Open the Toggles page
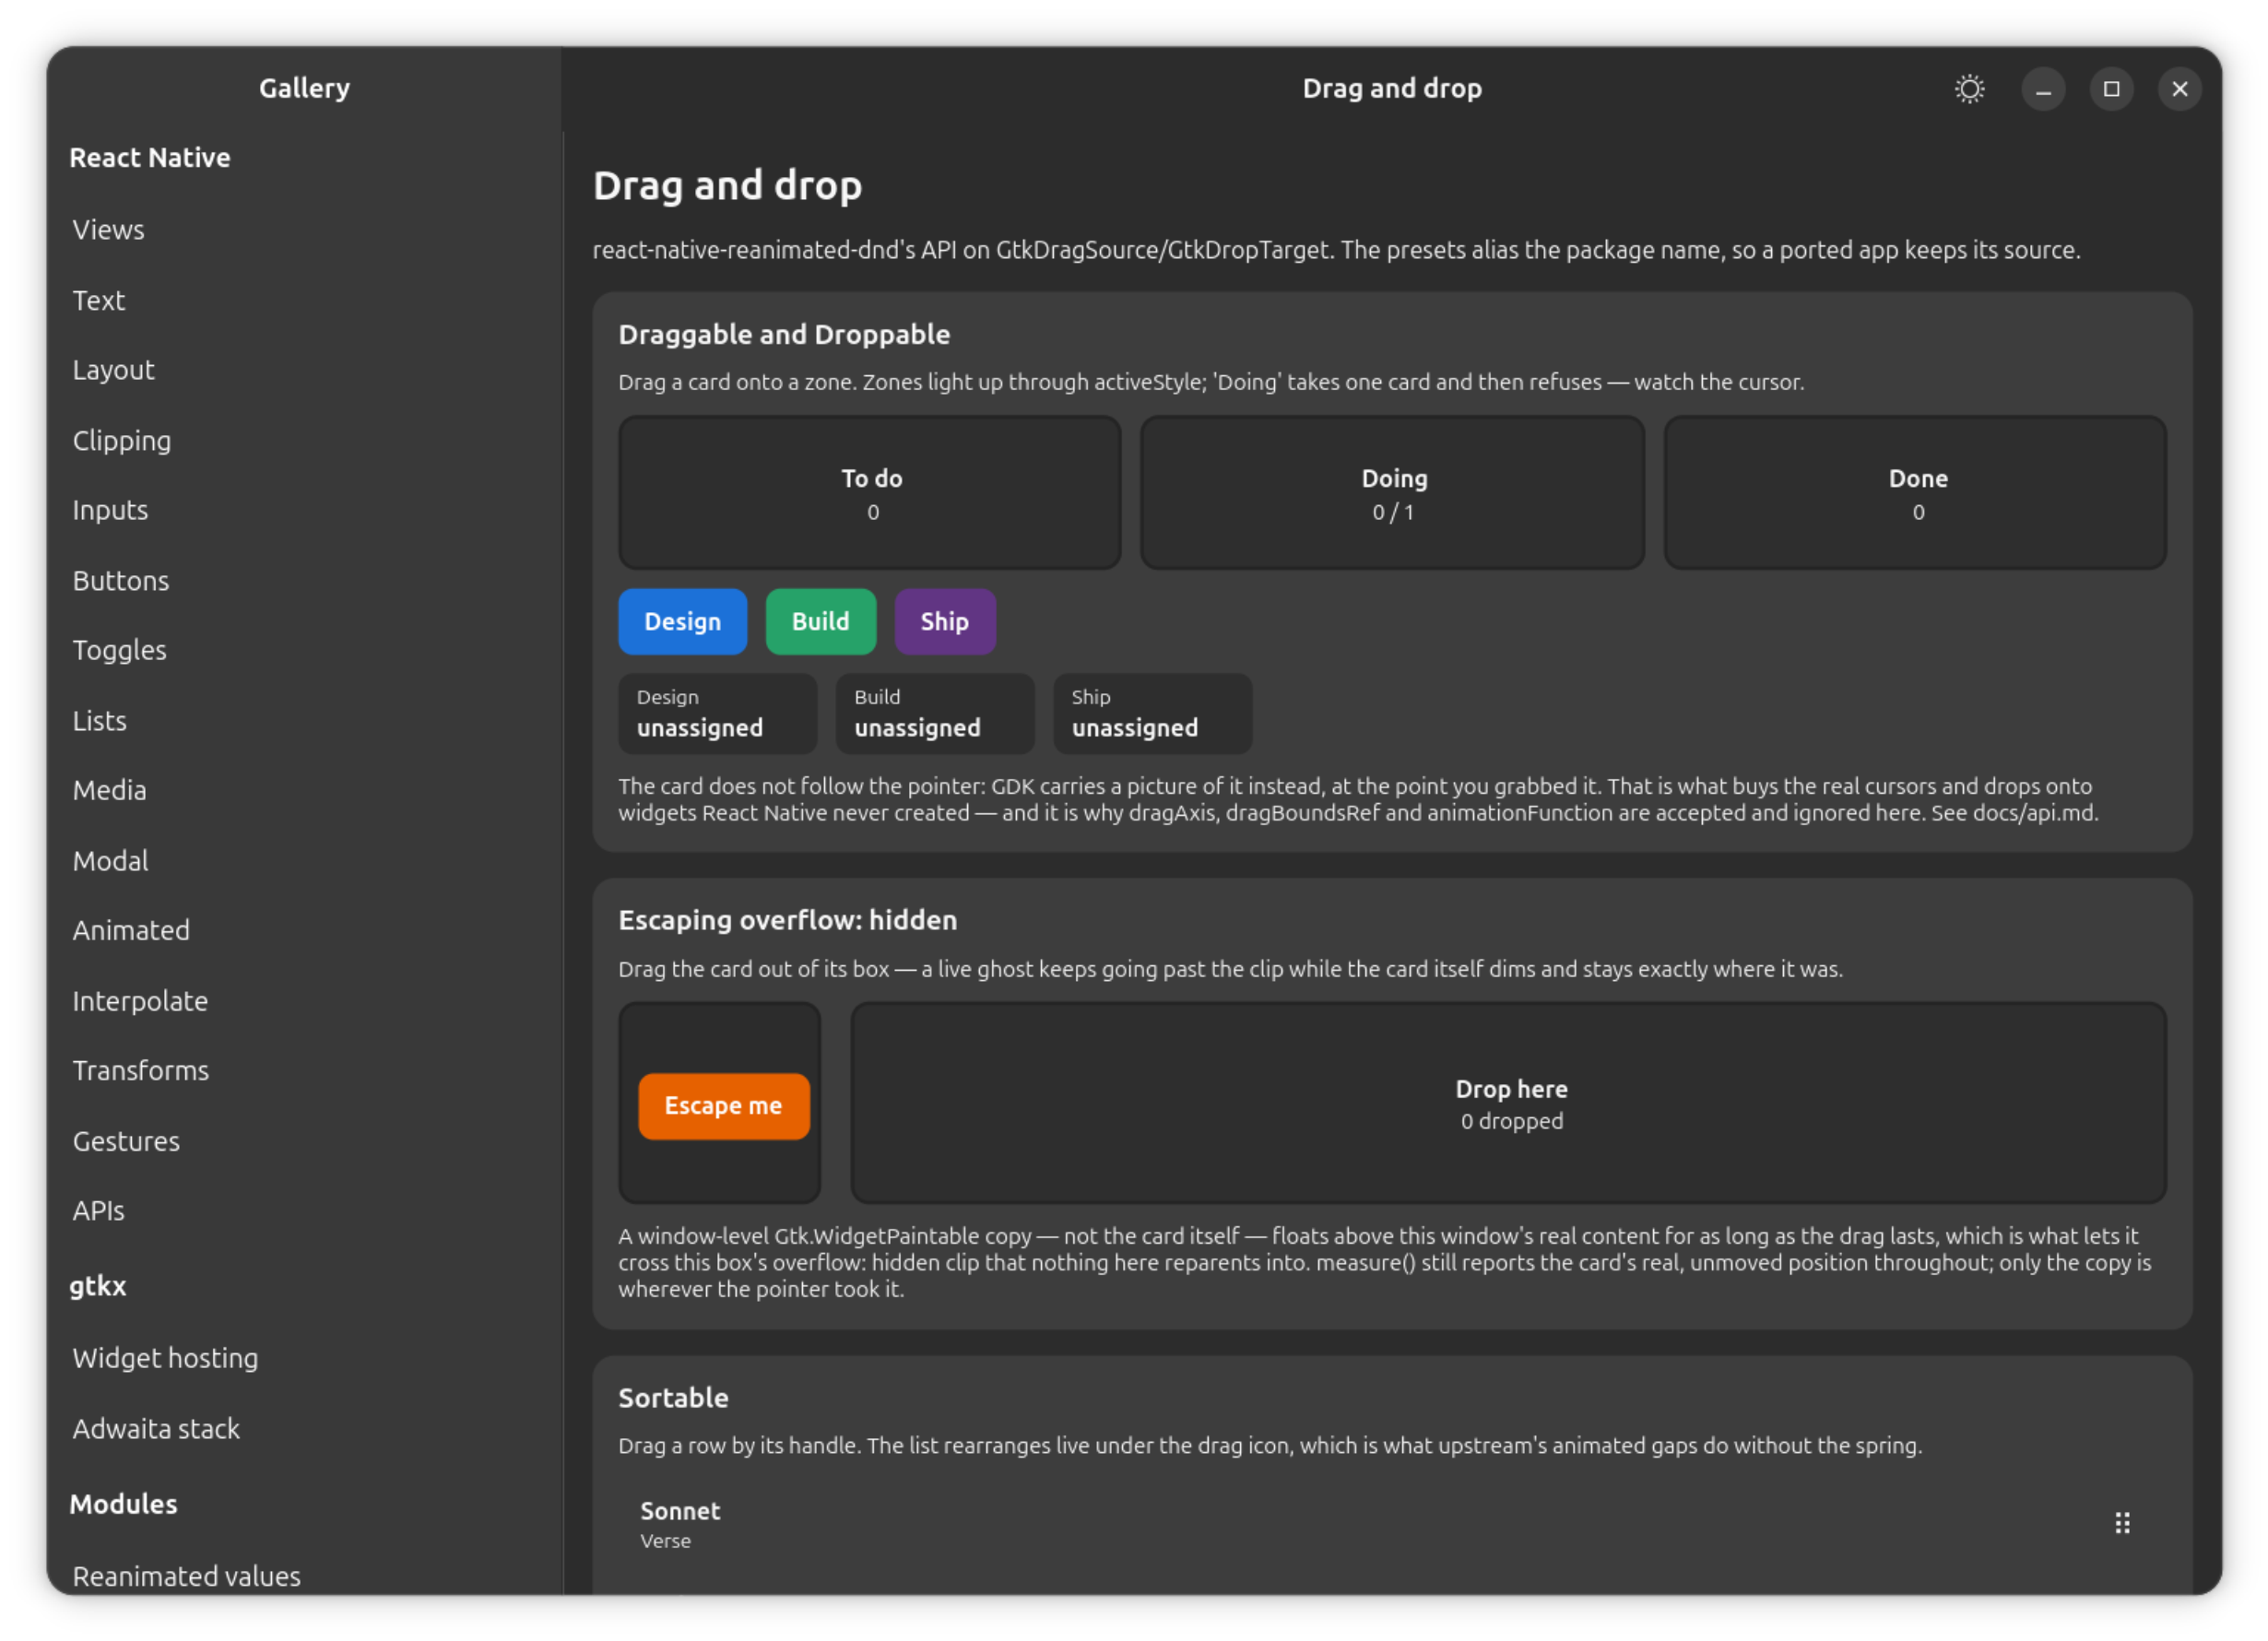This screenshot has width=2268, height=1641. pos(304,650)
